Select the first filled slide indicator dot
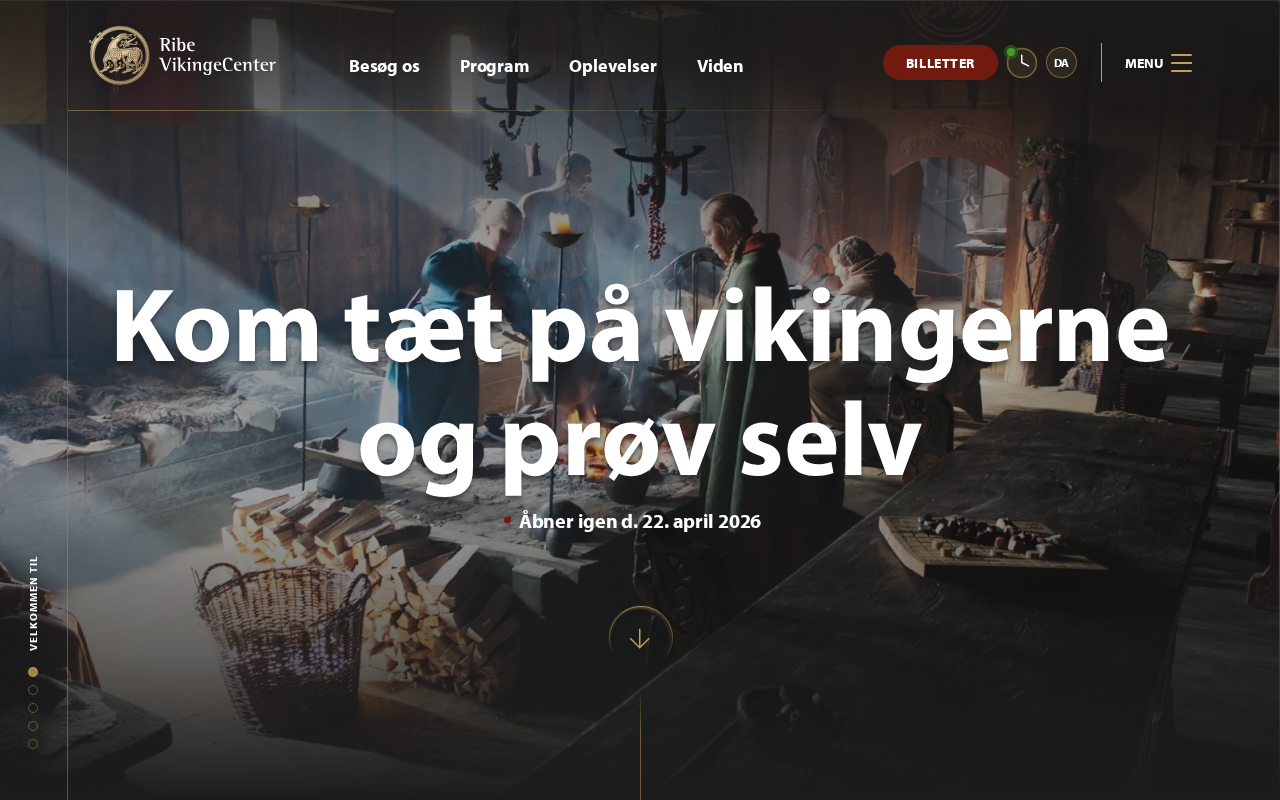 33,672
